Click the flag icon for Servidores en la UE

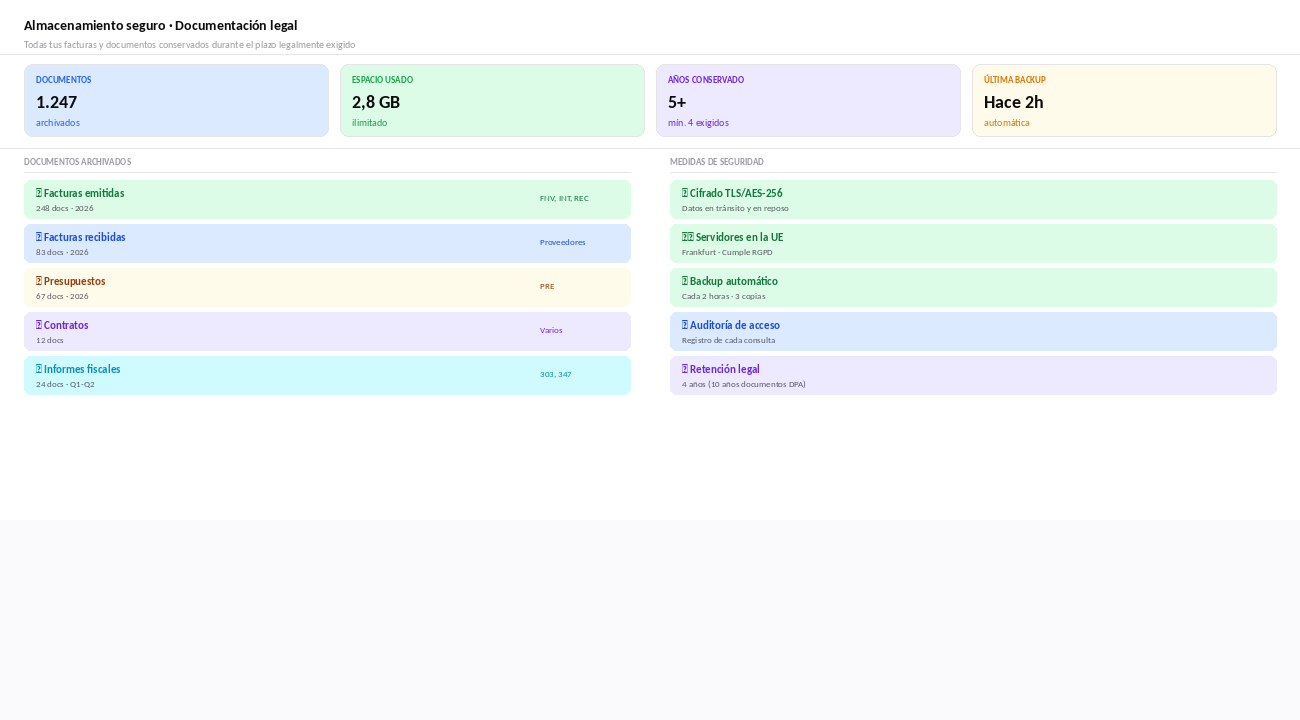[688, 237]
